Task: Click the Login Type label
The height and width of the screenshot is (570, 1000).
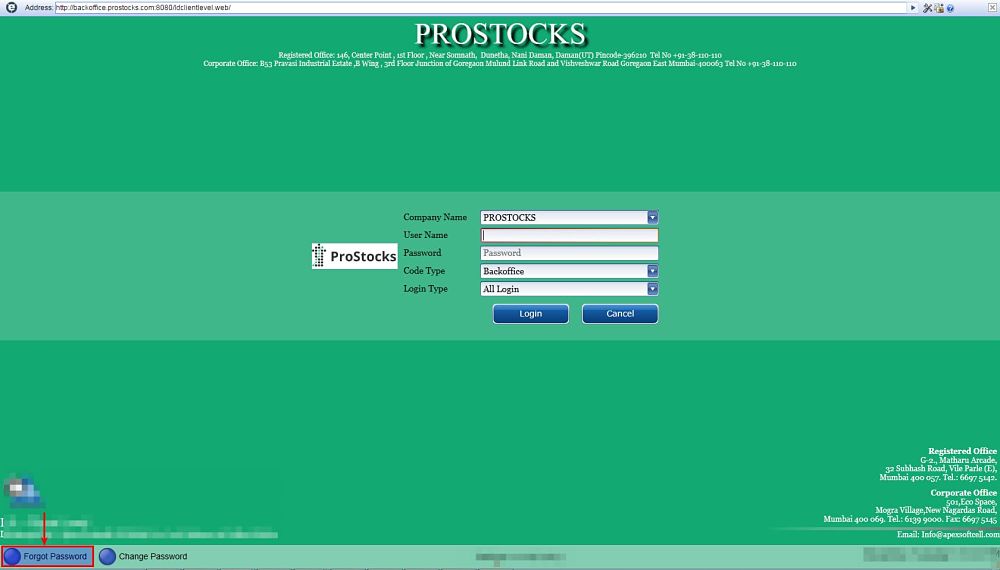Action: point(425,289)
